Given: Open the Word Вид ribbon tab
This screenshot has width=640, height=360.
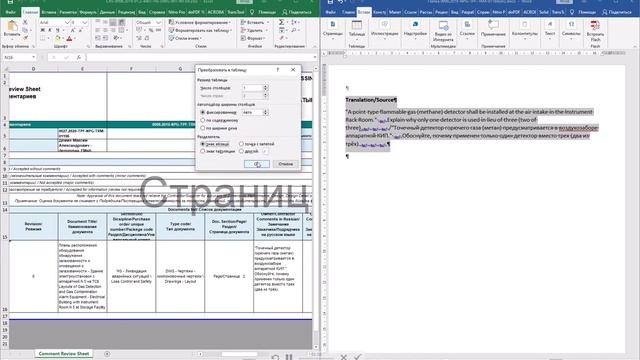Looking at the screenshot, I should tap(454, 12).
